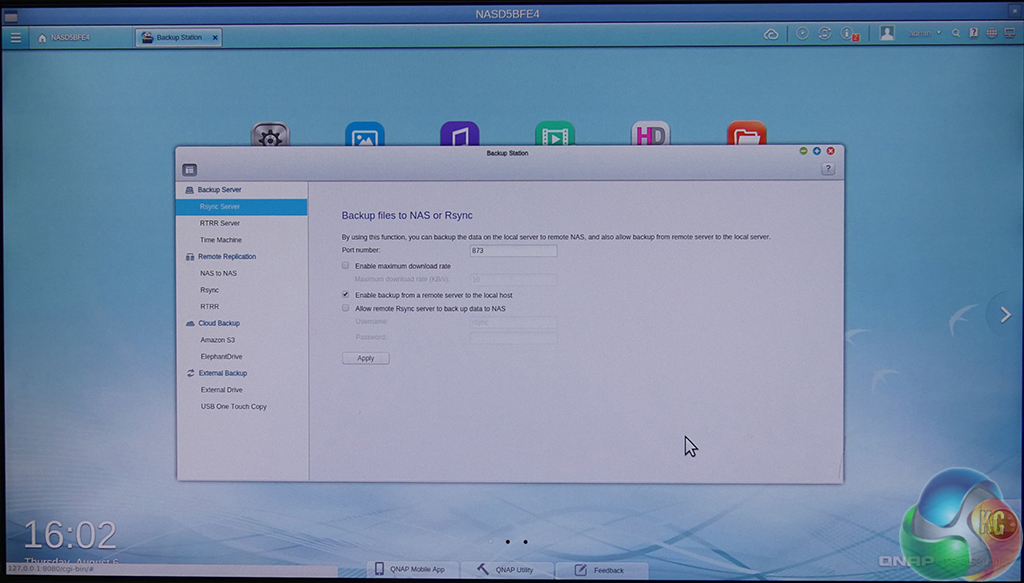Open the search magnifier icon
Image resolution: width=1024 pixels, height=583 pixels.
(x=956, y=33)
